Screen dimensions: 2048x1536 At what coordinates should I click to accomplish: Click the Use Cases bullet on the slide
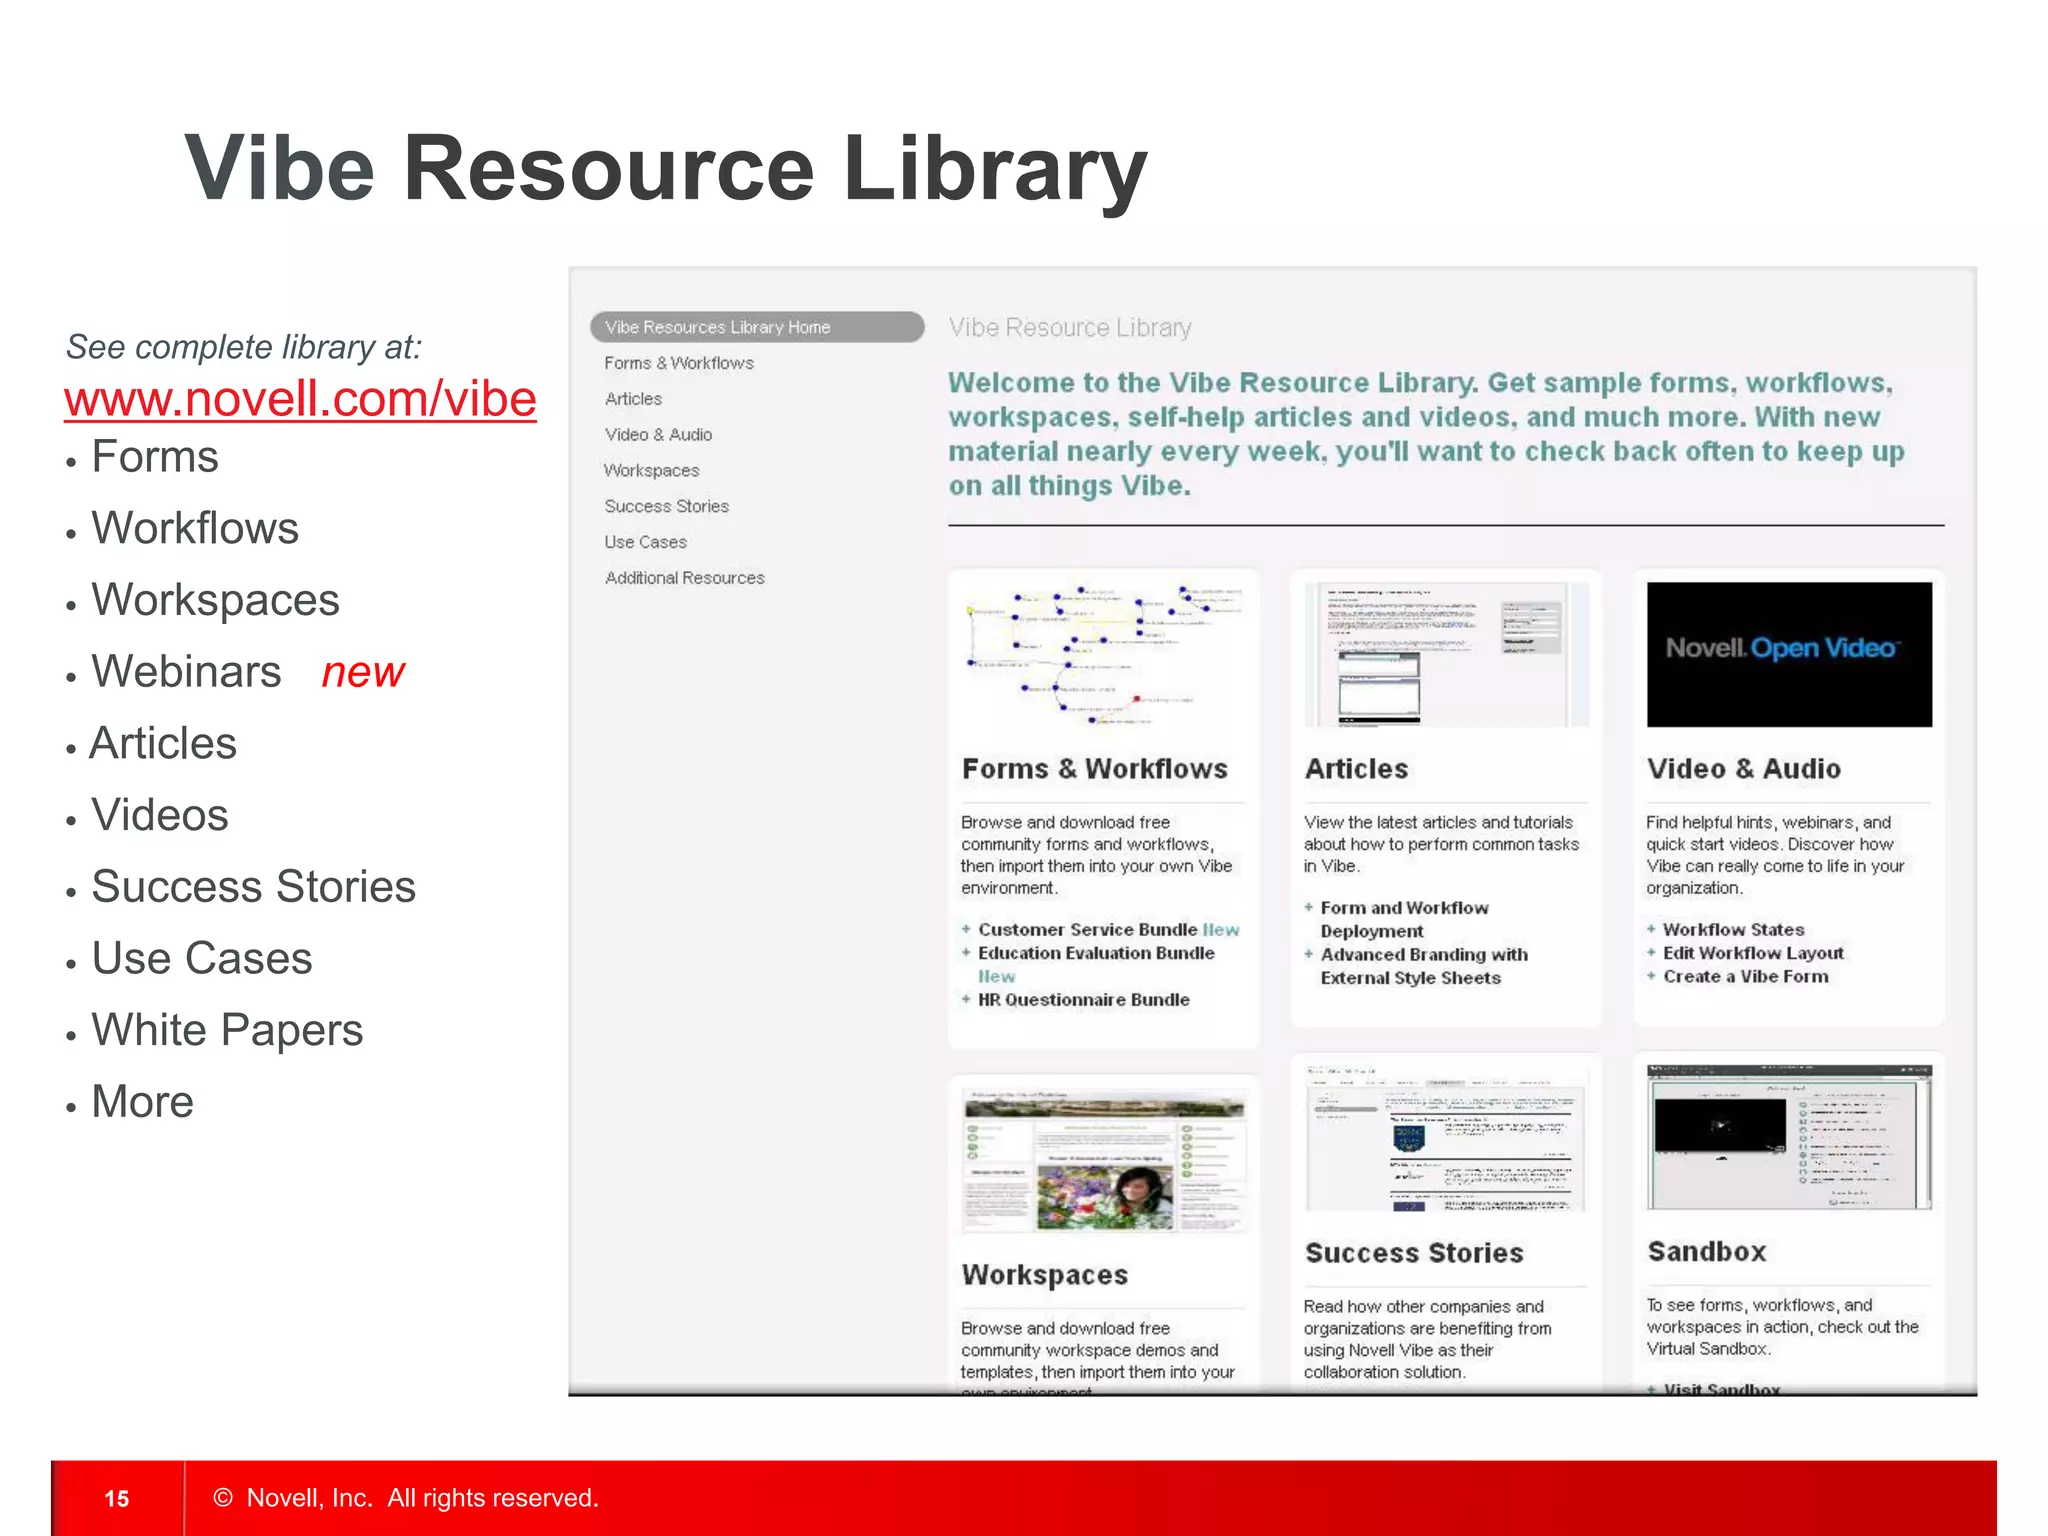point(202,959)
